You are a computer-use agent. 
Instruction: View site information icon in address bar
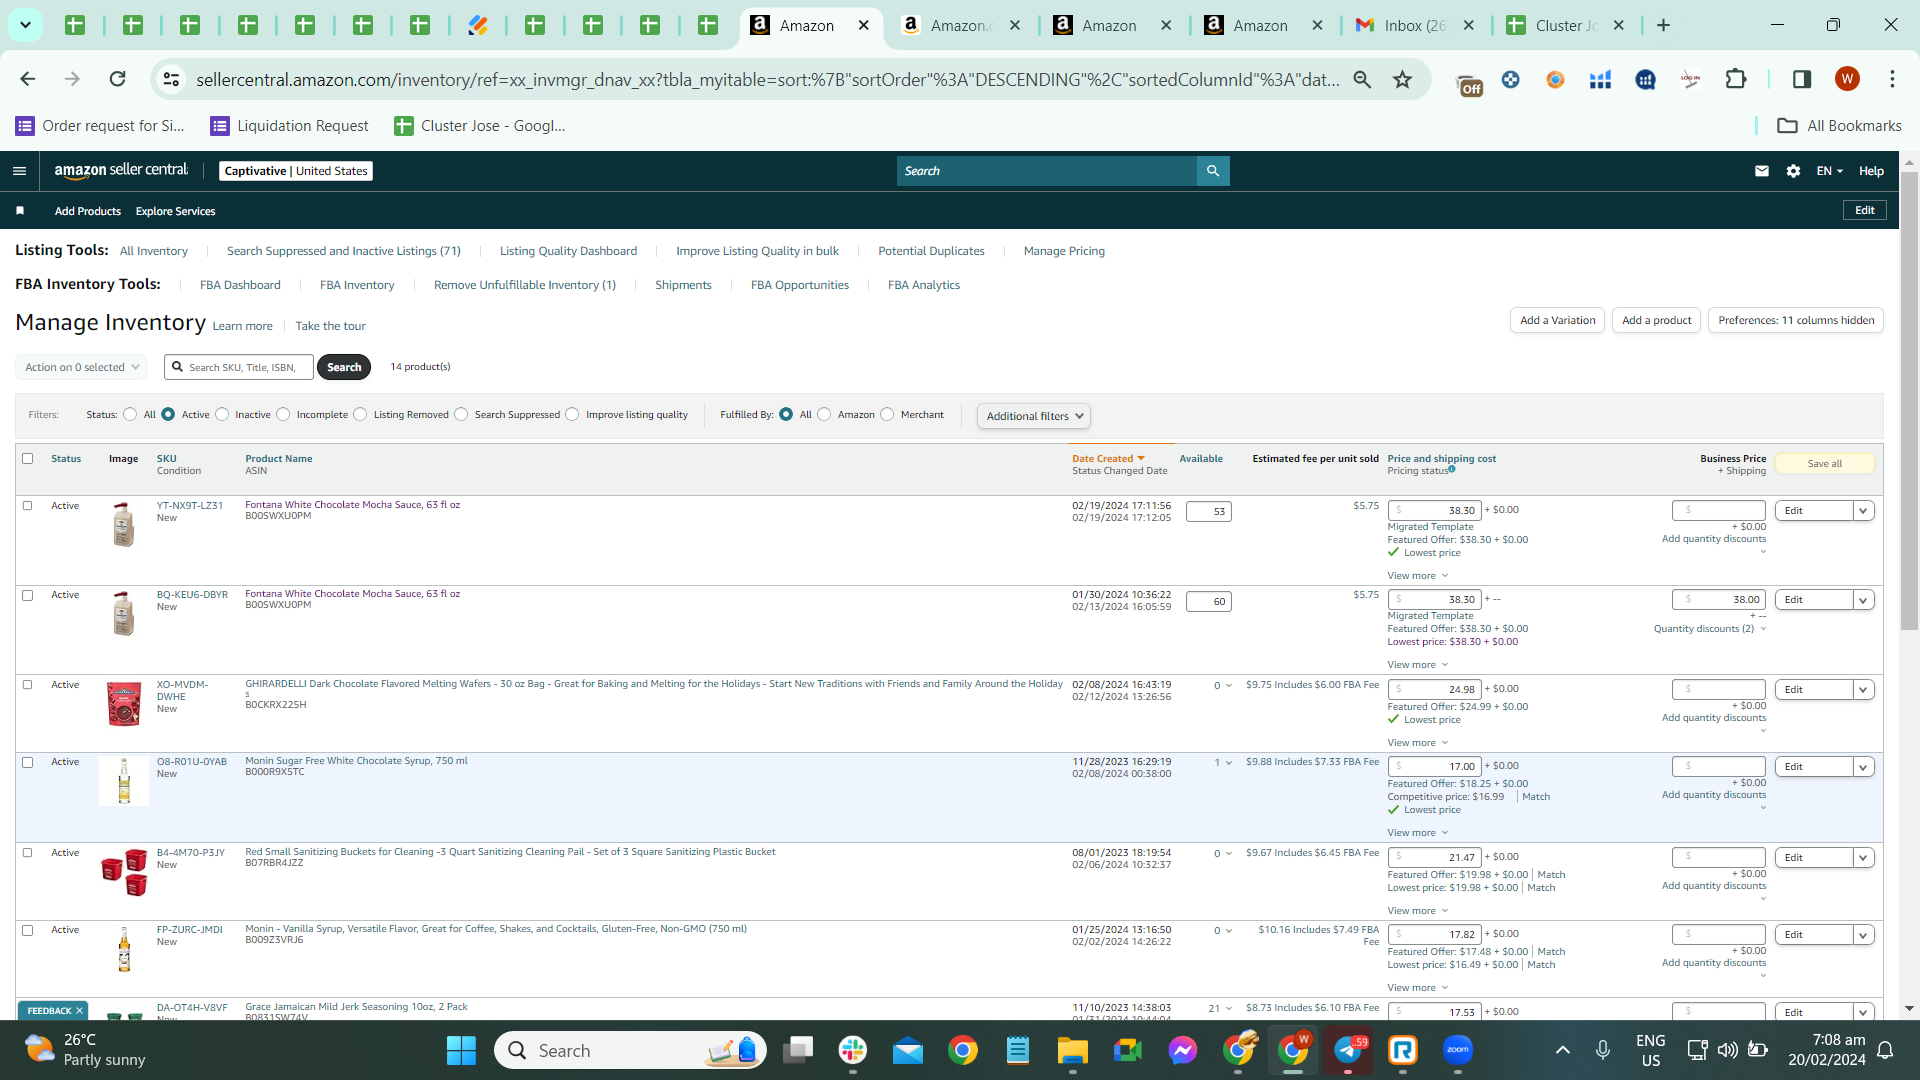171,79
